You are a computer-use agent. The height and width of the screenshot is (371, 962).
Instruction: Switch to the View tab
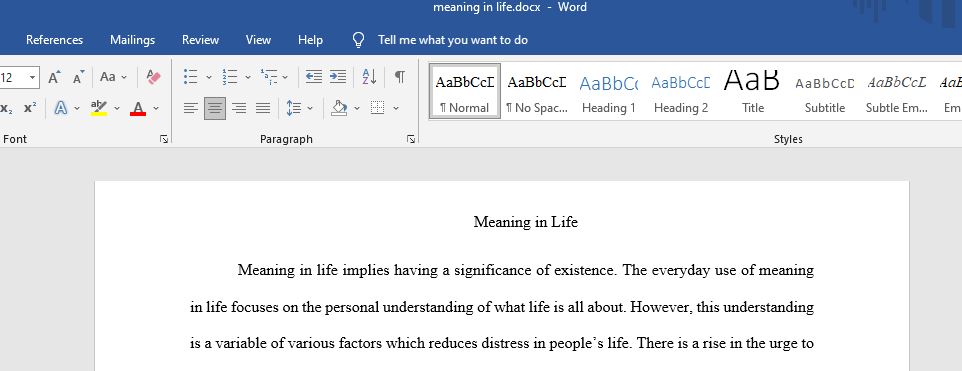point(258,40)
